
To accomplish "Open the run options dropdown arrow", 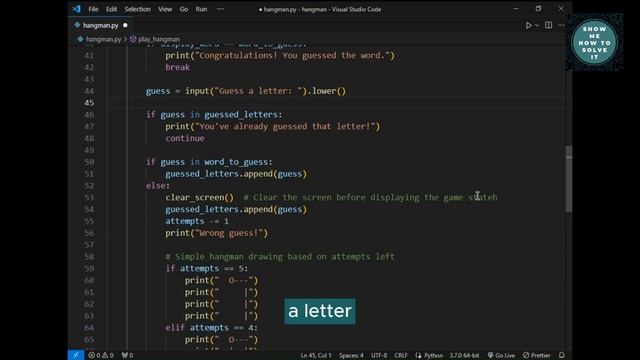I will pos(537,25).
